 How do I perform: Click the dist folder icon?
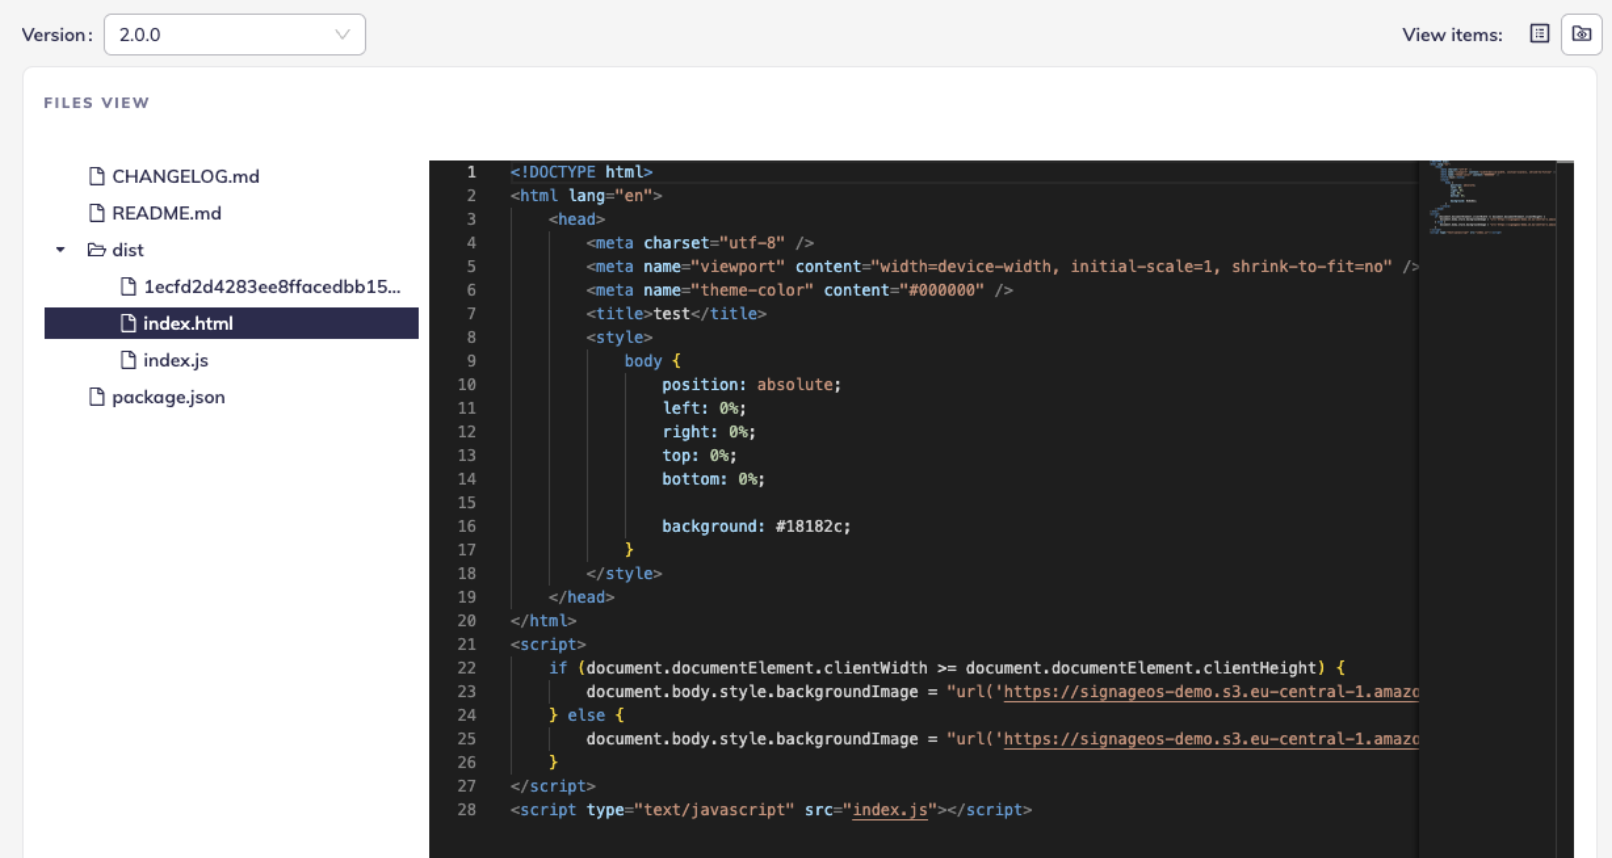coord(97,250)
